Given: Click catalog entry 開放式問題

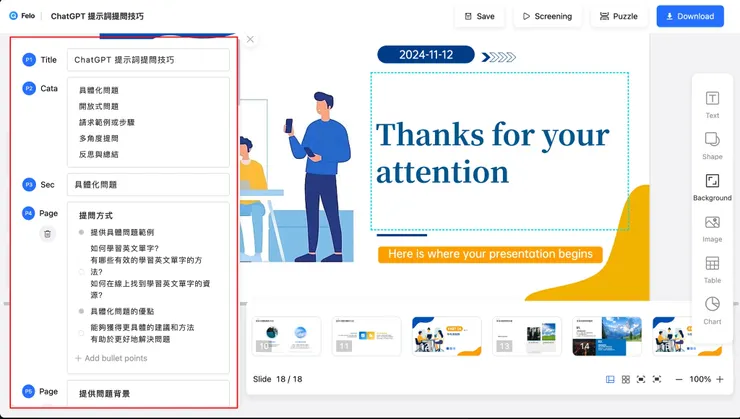Looking at the screenshot, I should pyautogui.click(x=99, y=106).
